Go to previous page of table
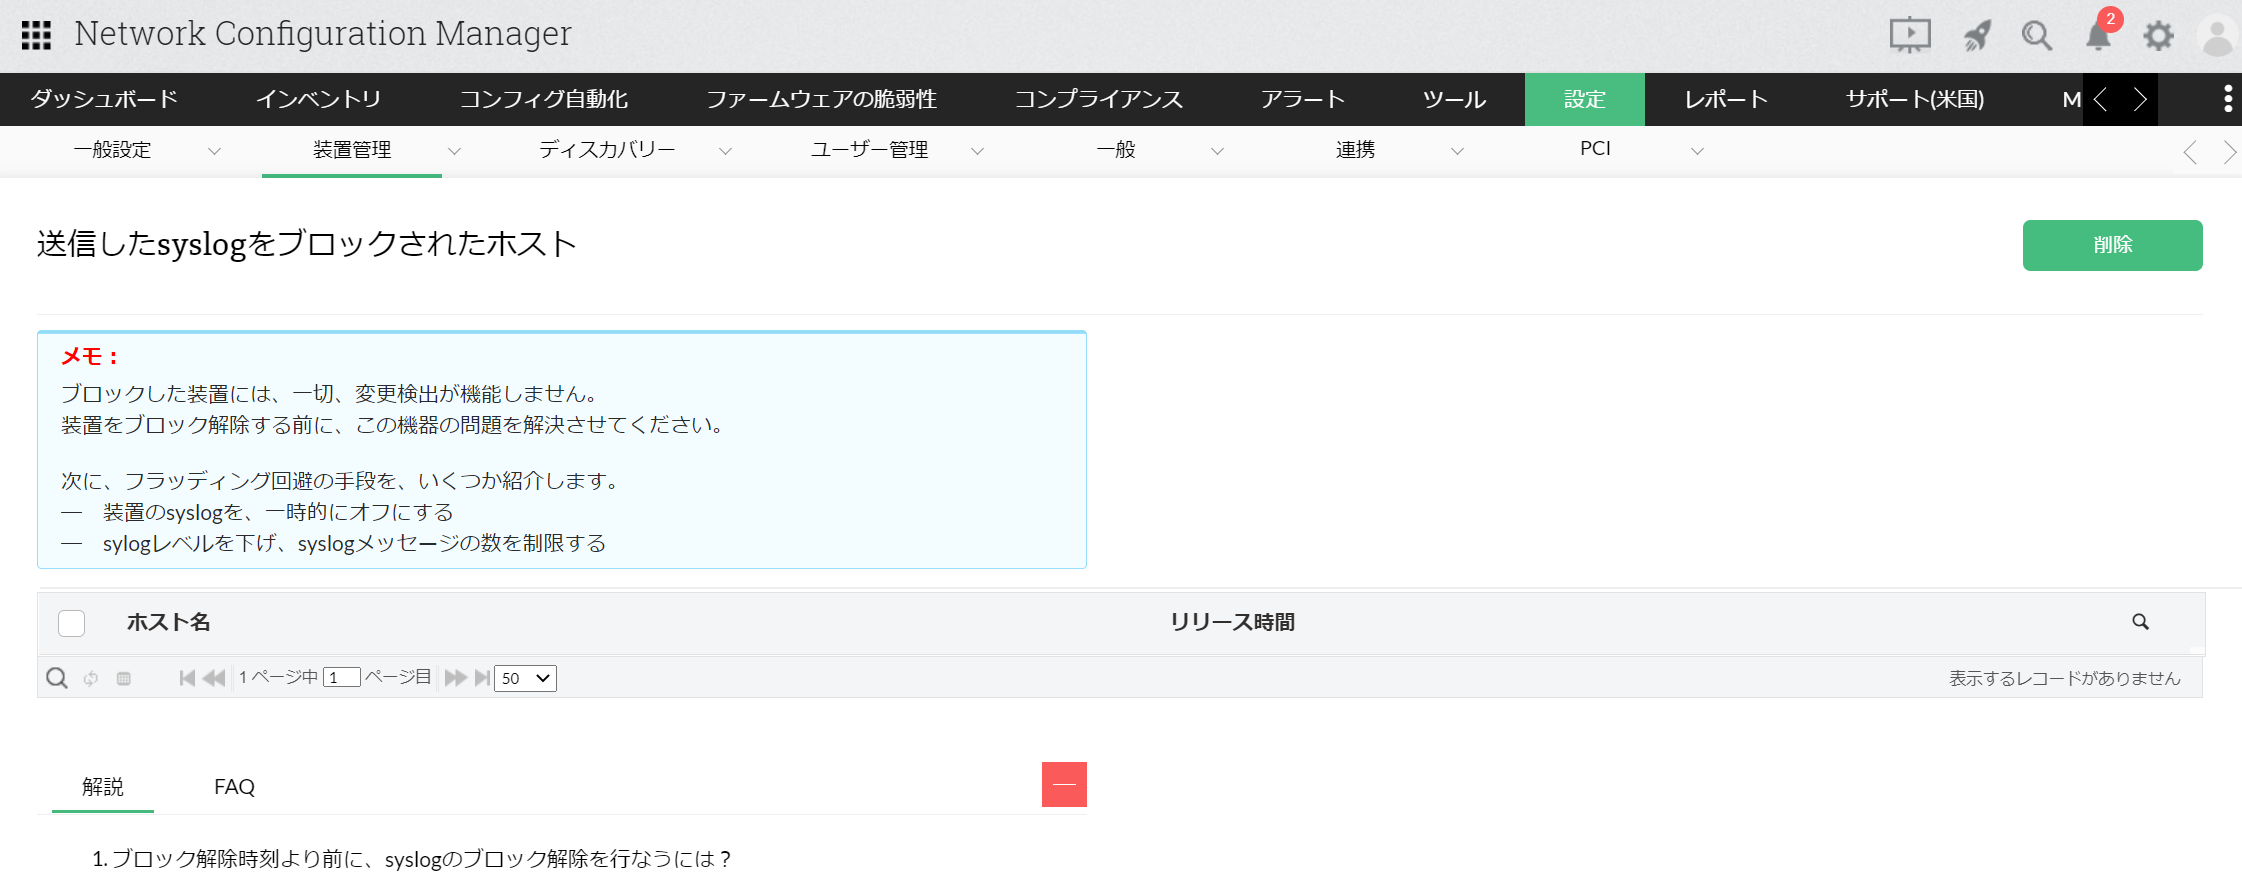 (x=214, y=678)
